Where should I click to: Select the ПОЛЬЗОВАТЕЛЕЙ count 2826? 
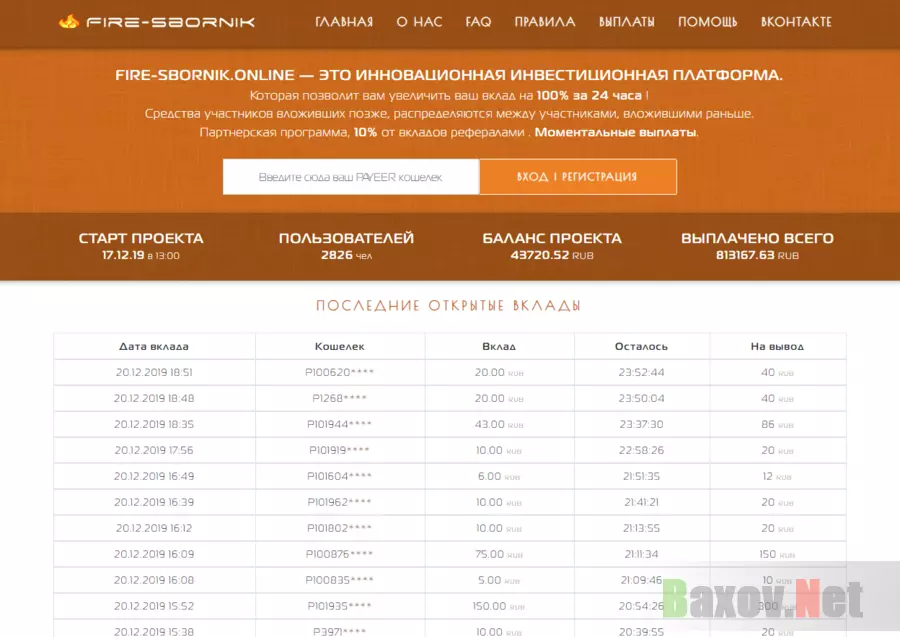point(337,255)
